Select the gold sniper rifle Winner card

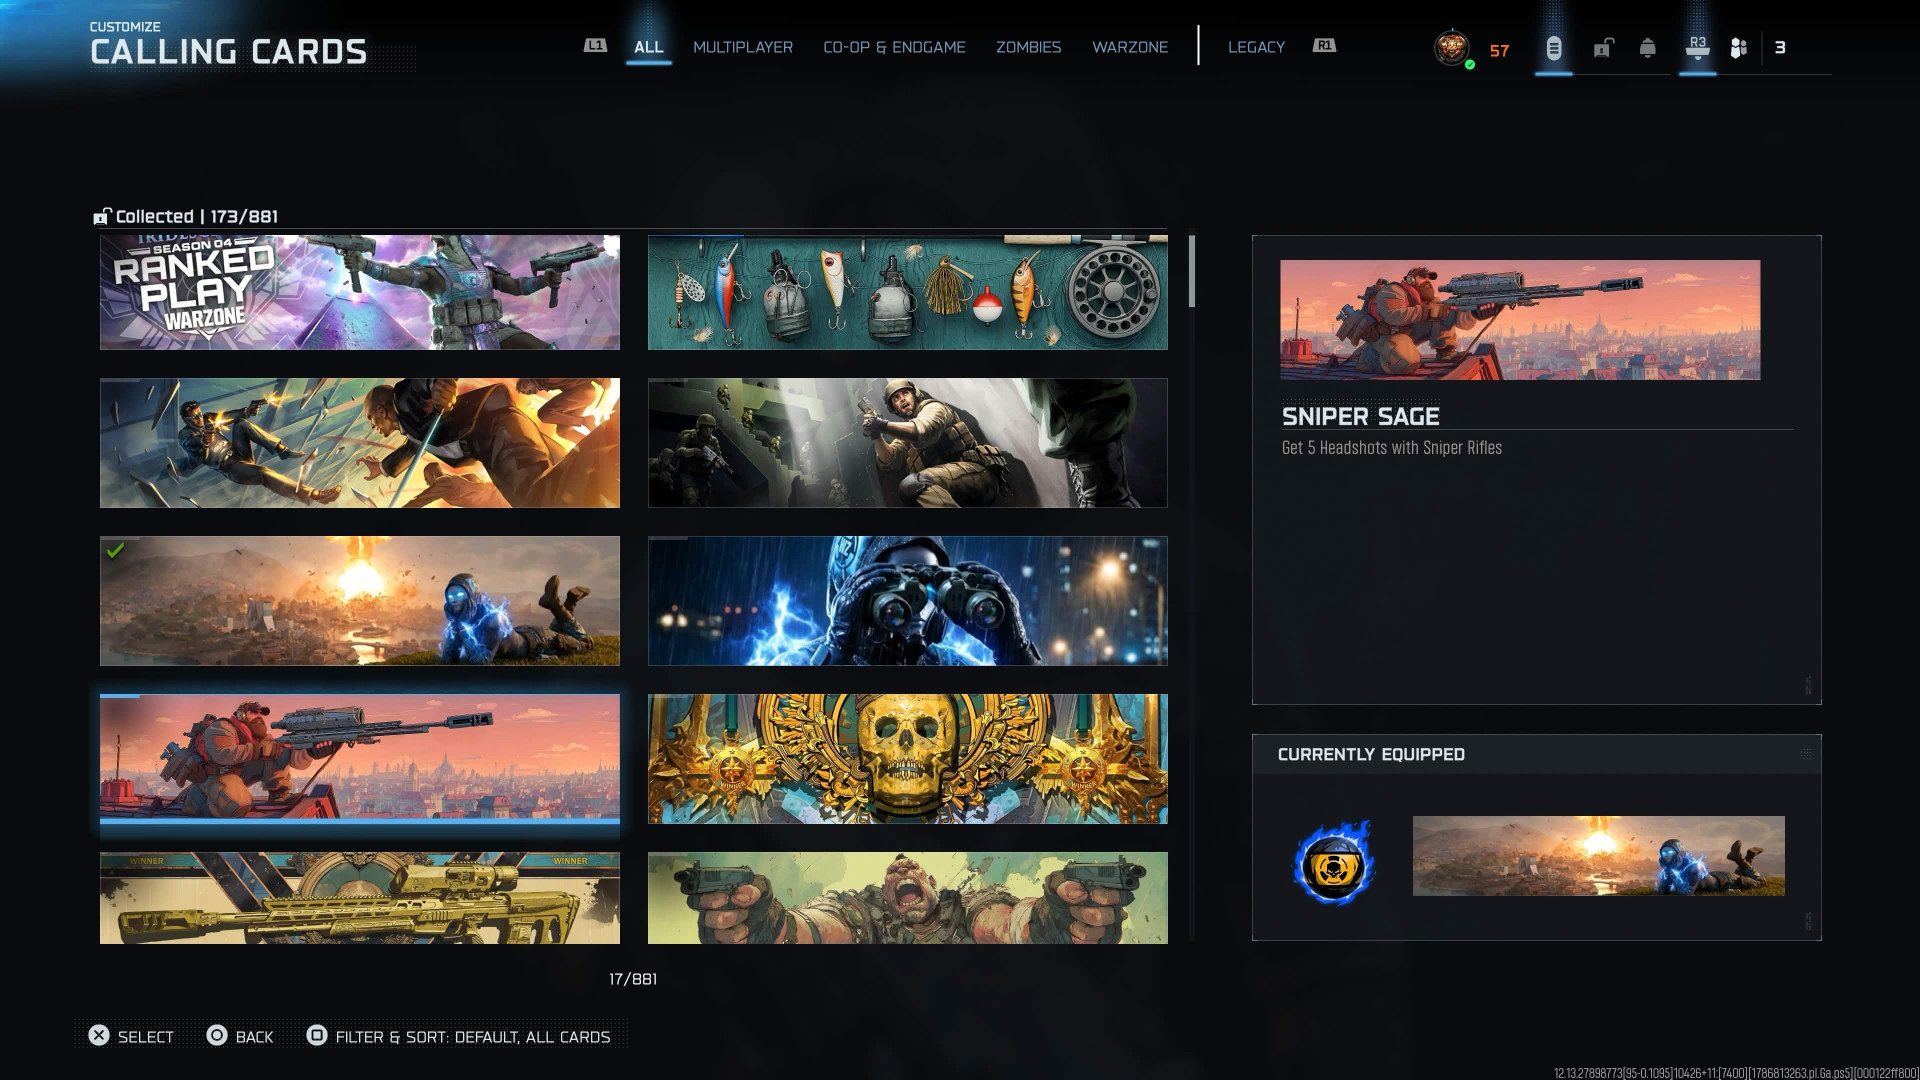pyautogui.click(x=360, y=897)
